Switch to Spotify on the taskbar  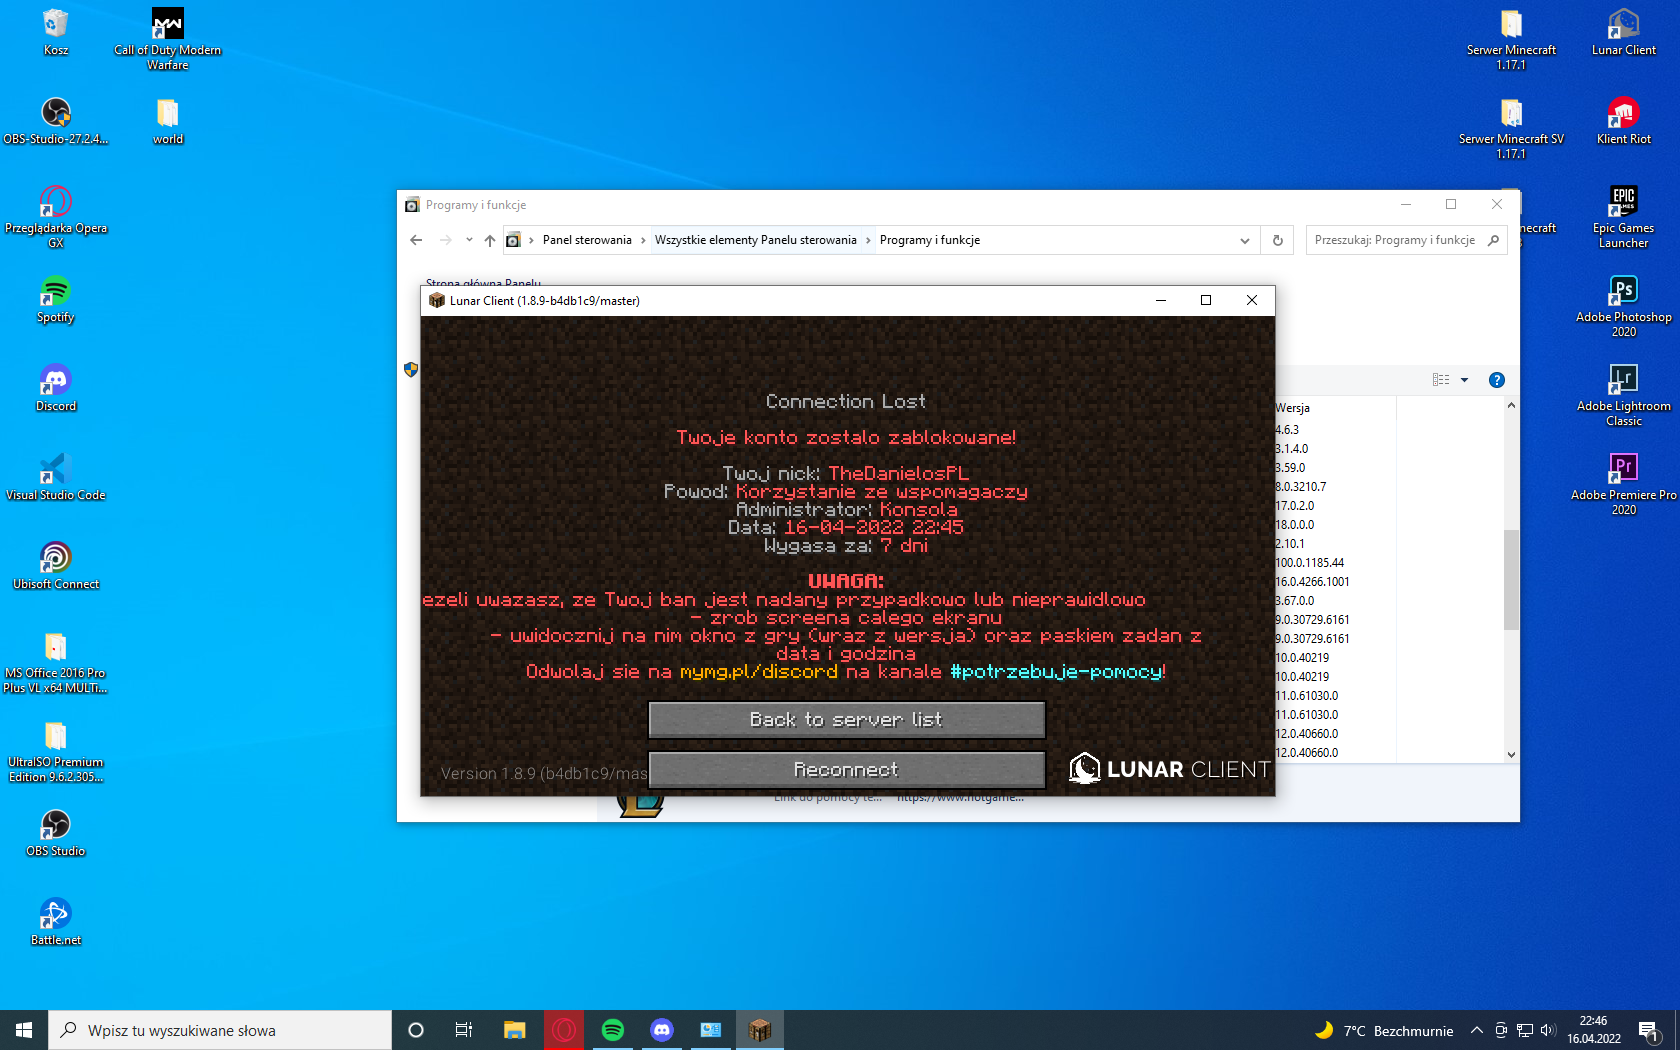pyautogui.click(x=613, y=1030)
